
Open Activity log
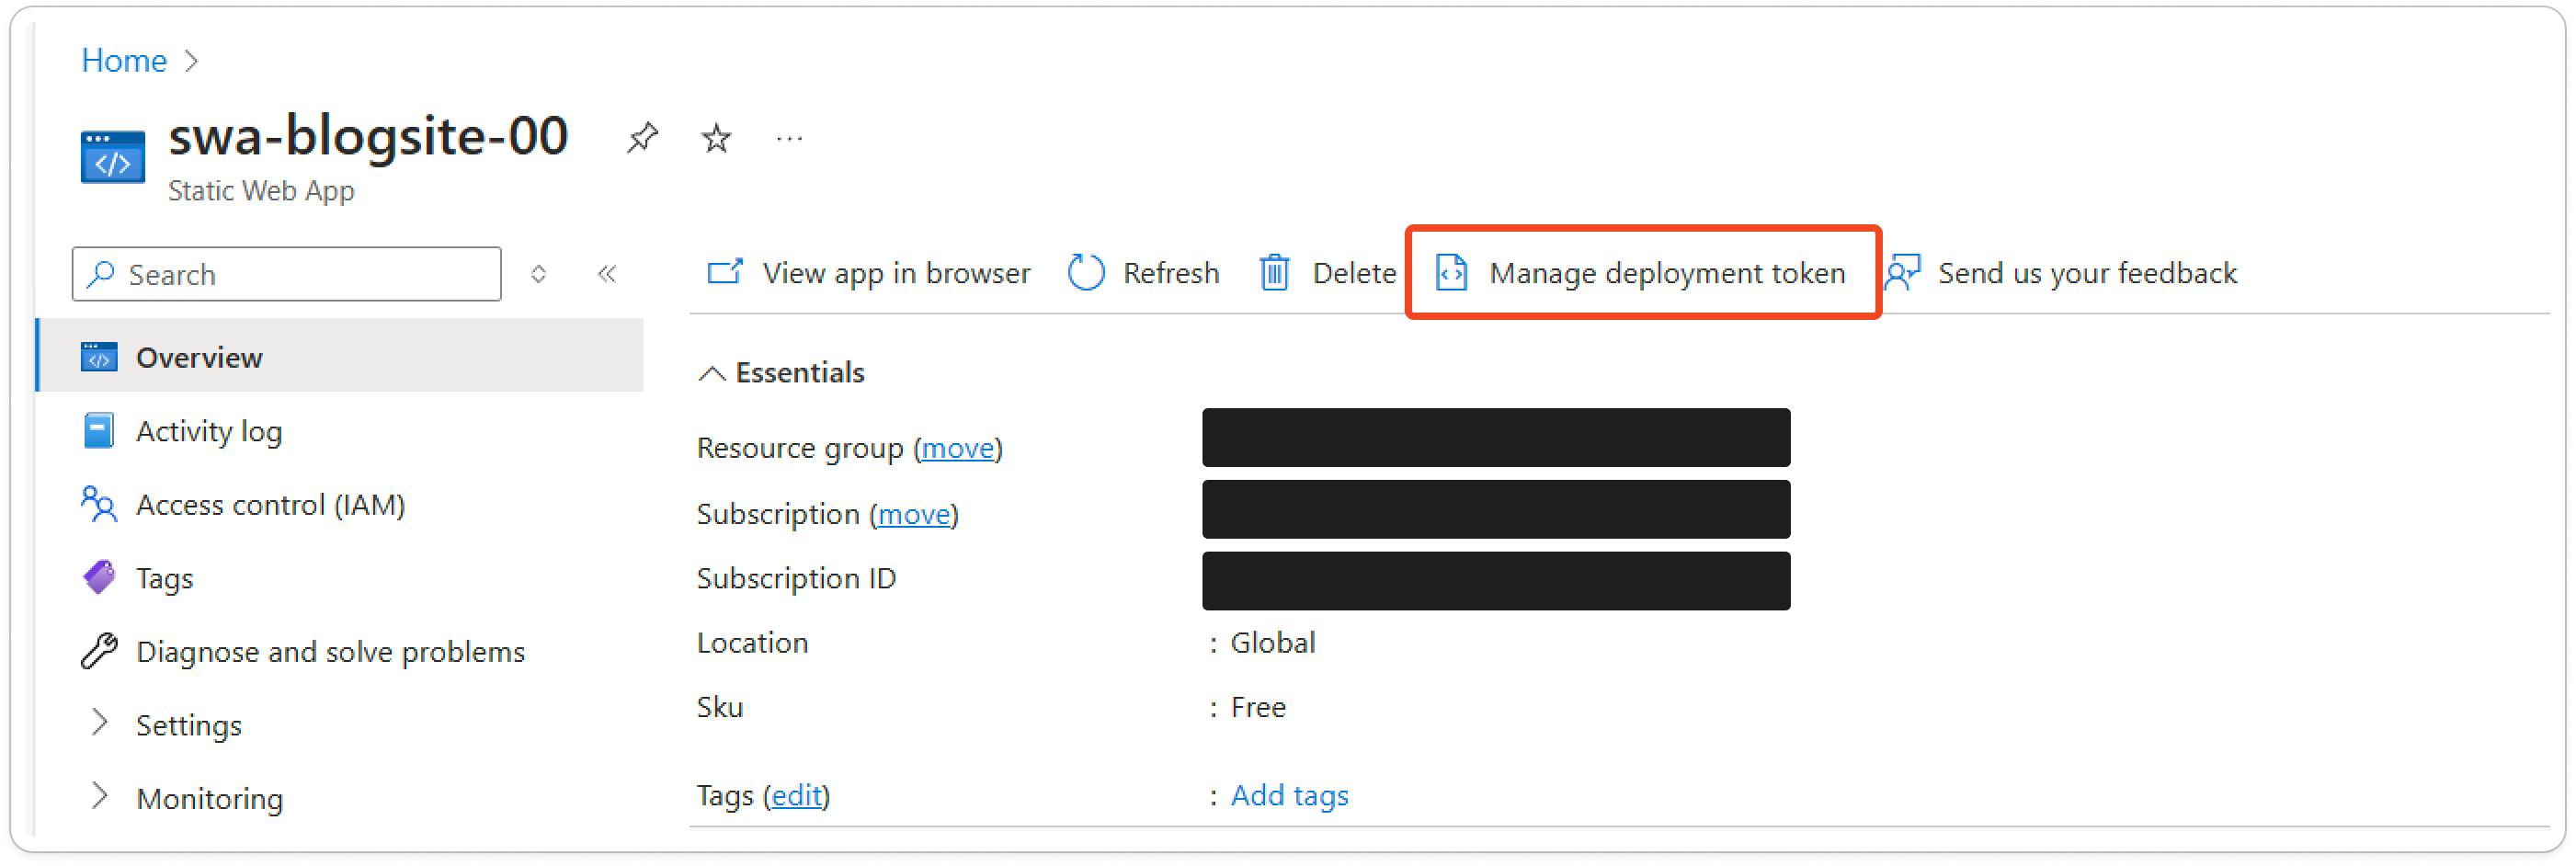click(x=209, y=431)
